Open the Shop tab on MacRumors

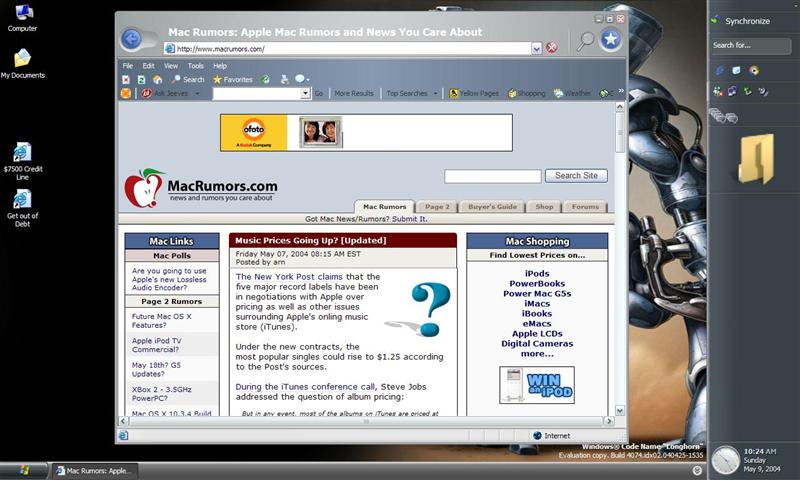click(544, 207)
